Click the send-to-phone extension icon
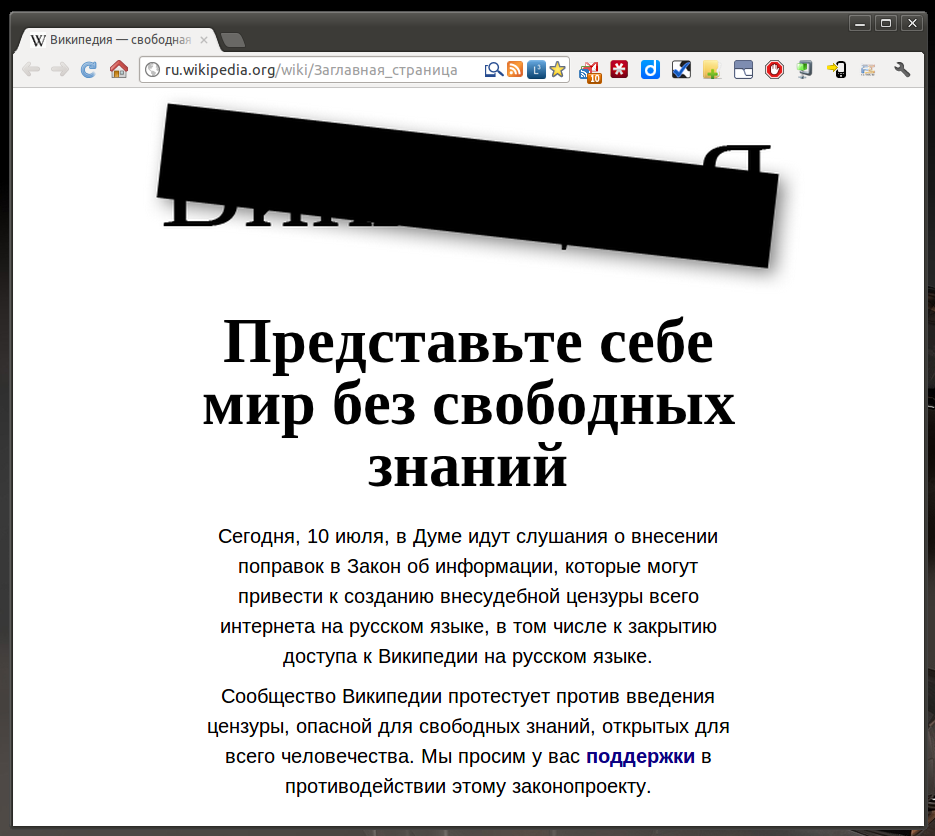Viewport: 935px width, 836px height. 836,70
